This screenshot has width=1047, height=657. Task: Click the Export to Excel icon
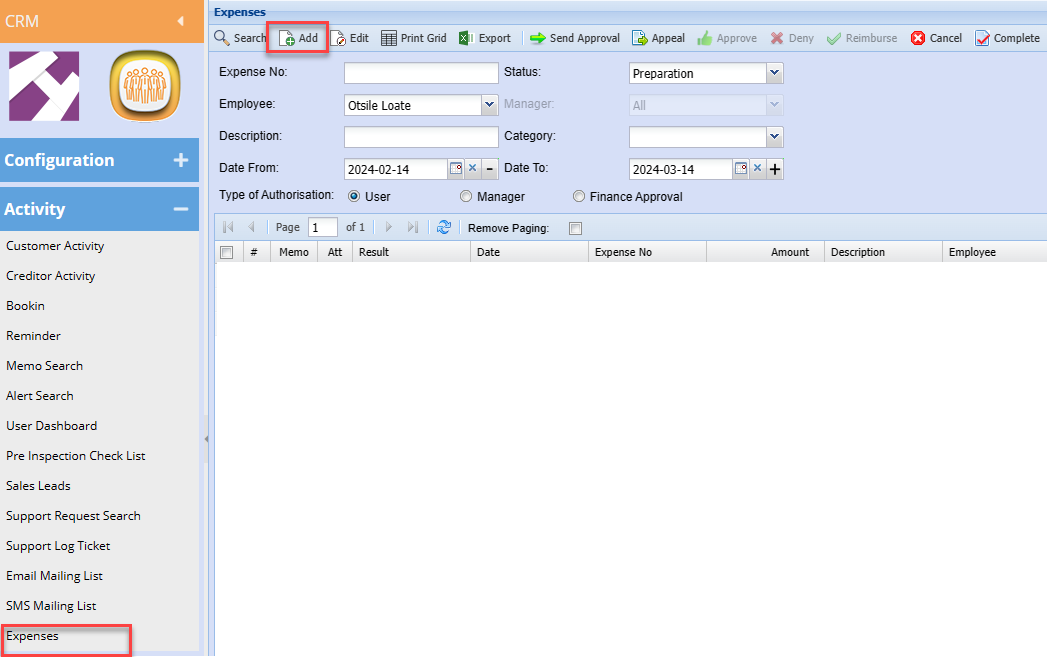coord(466,38)
